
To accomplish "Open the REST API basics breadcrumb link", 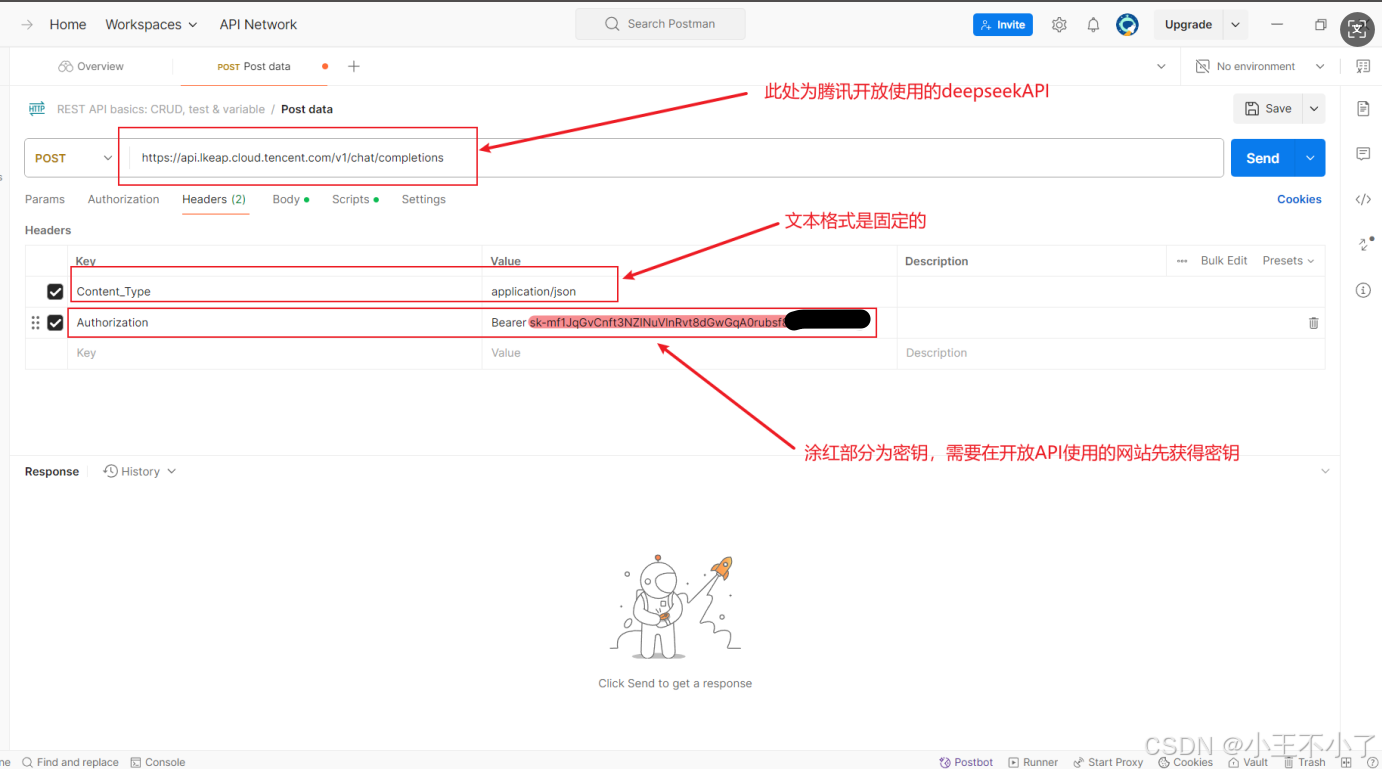I will 161,109.
